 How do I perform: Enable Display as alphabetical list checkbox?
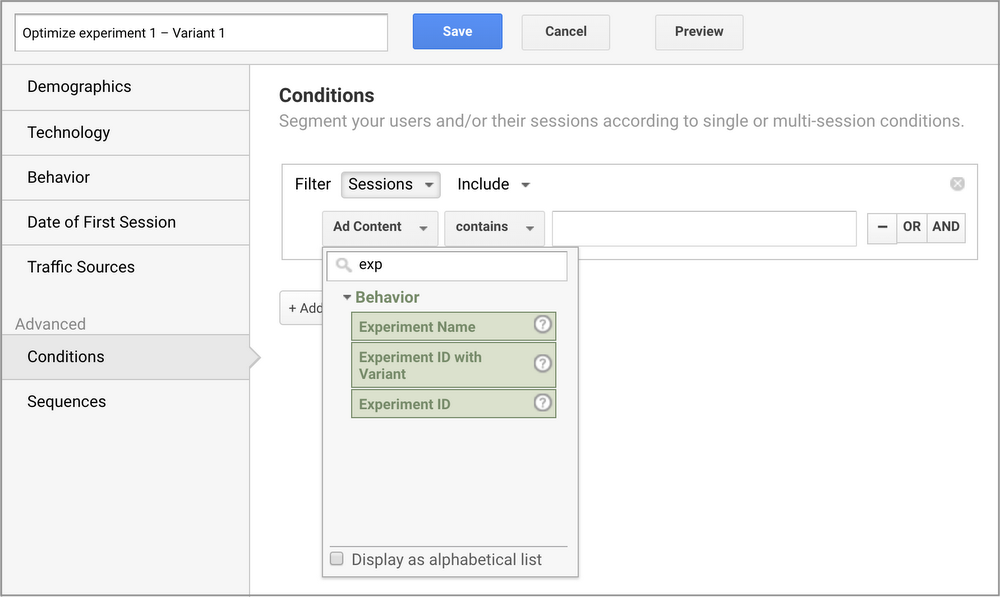pos(337,559)
